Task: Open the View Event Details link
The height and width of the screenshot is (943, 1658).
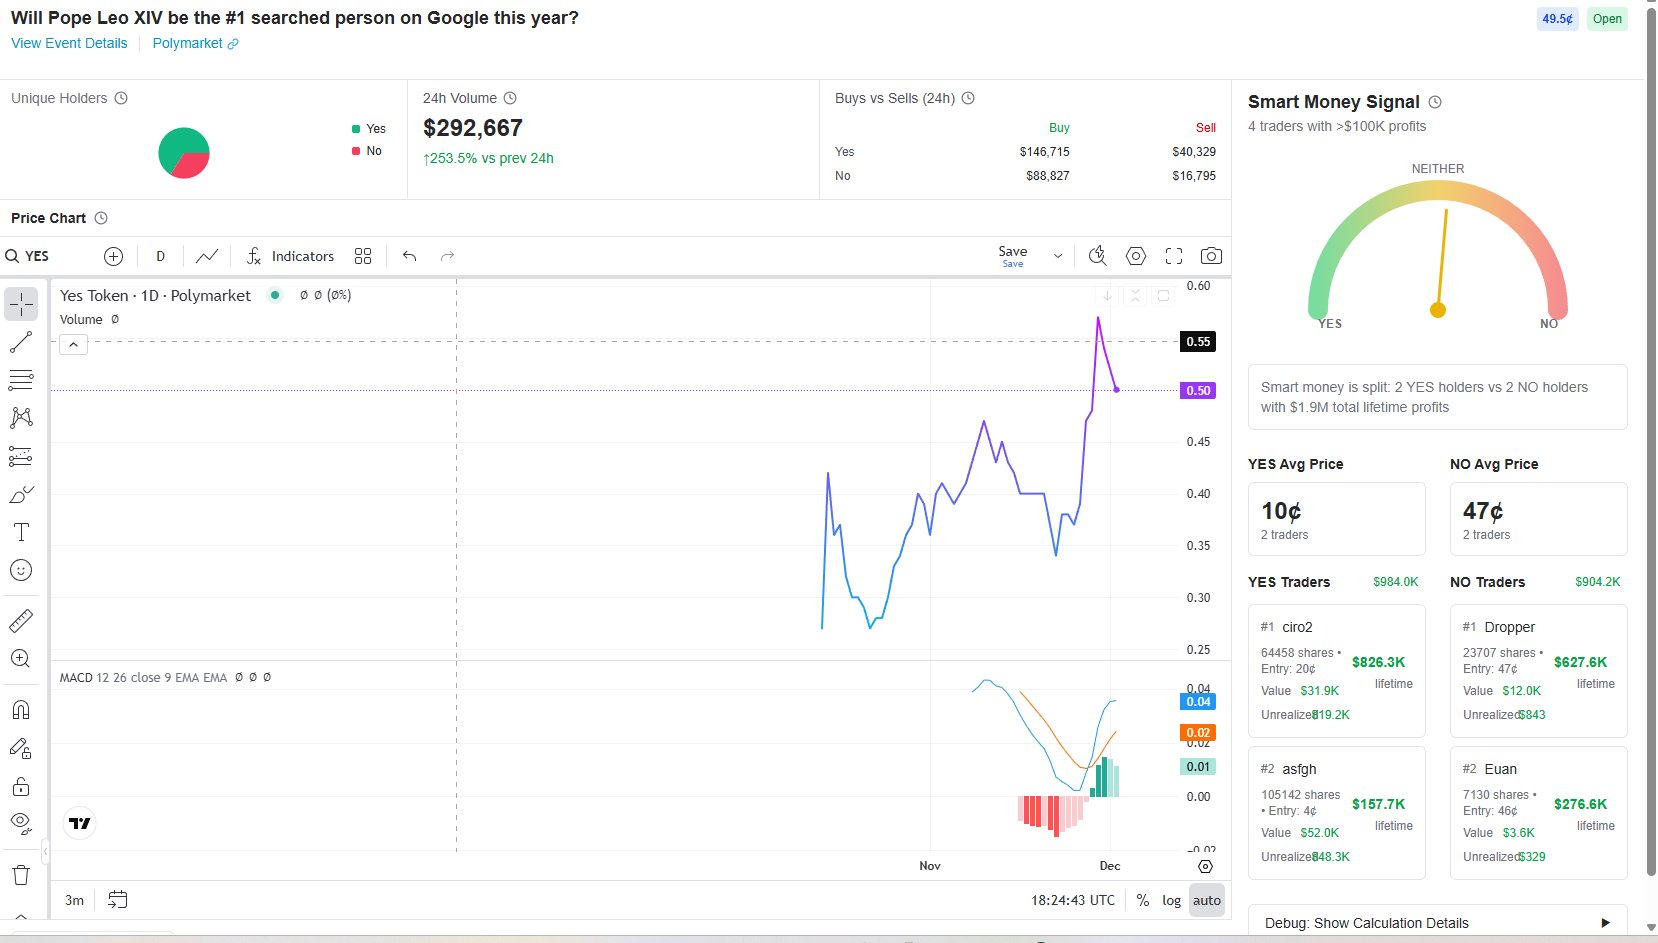Action: coord(69,43)
